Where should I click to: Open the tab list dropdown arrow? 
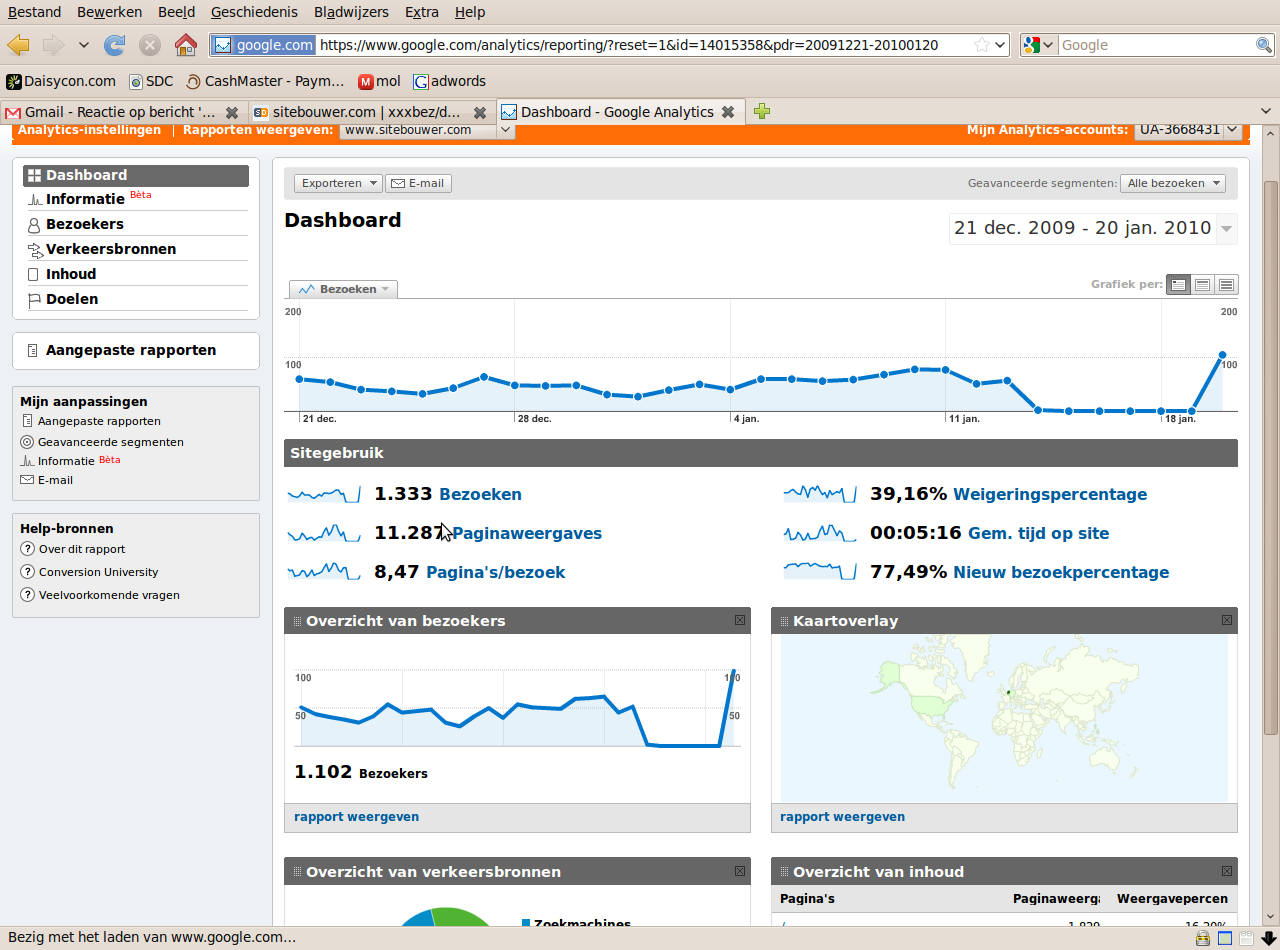(1266, 112)
